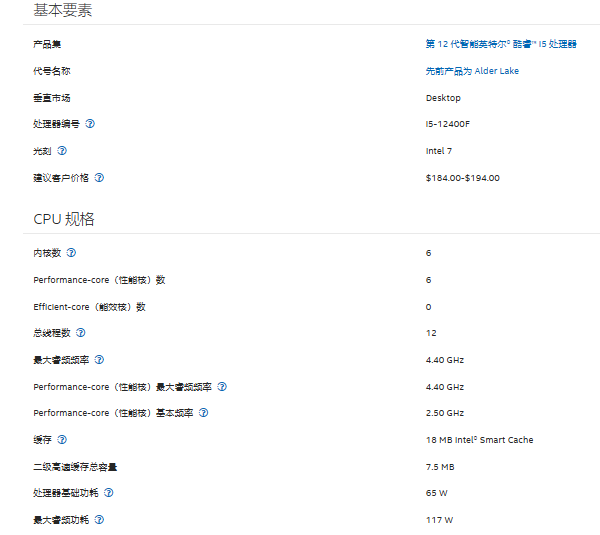Image resolution: width=600 pixels, height=535 pixels.
Task: Click the Efficient-core（能效核）数 label
Action: click(90, 307)
